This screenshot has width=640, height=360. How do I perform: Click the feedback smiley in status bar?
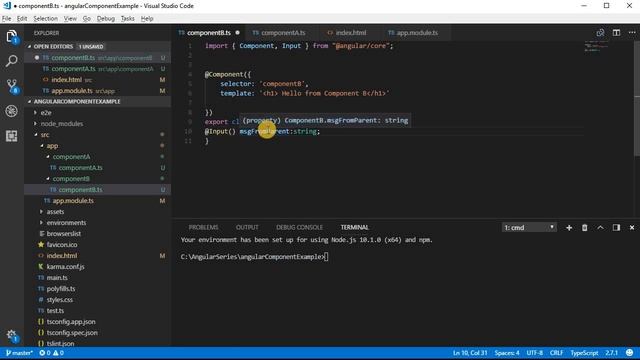click(x=629, y=353)
